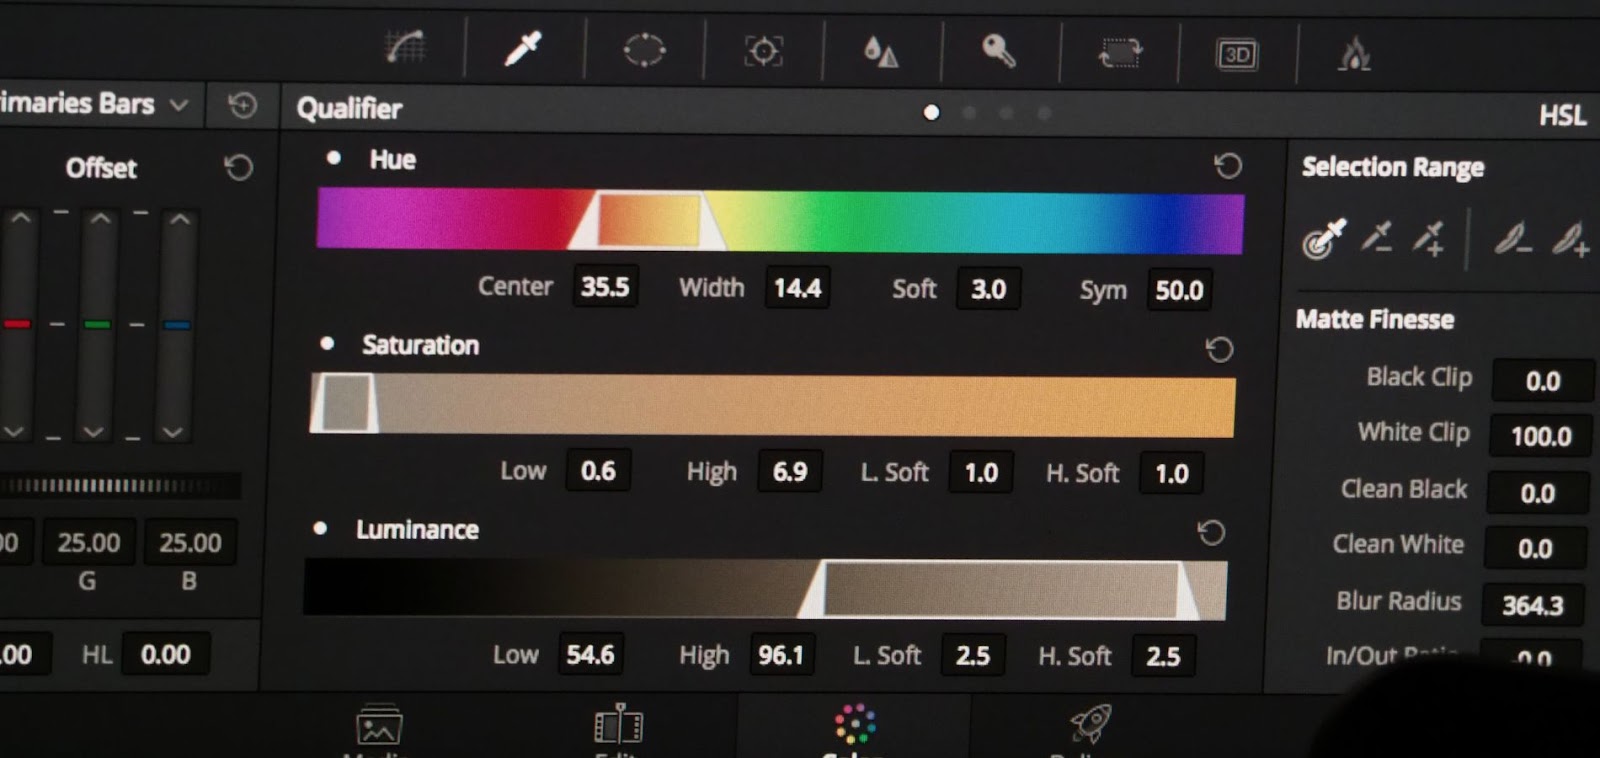
Task: Reset the Primaries Bars palette
Action: [242, 105]
